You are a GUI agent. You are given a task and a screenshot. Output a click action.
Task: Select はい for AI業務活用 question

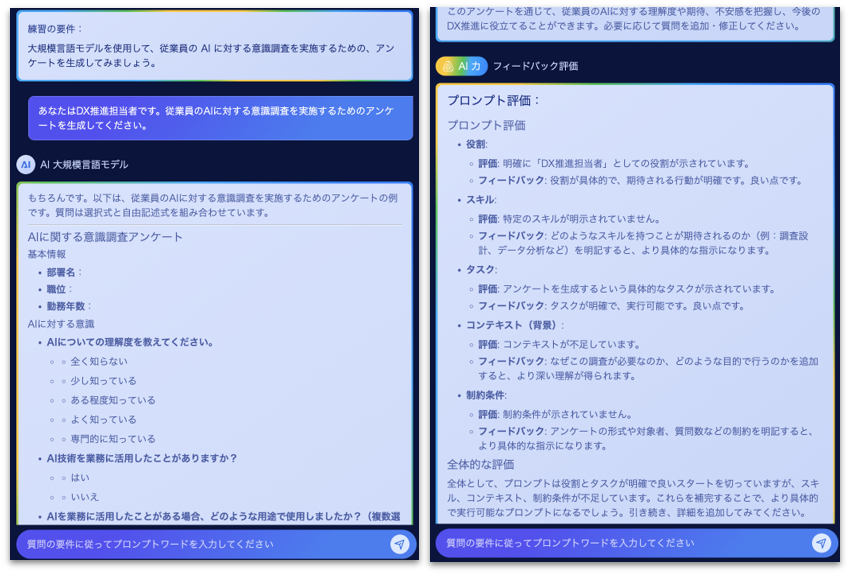click(79, 477)
